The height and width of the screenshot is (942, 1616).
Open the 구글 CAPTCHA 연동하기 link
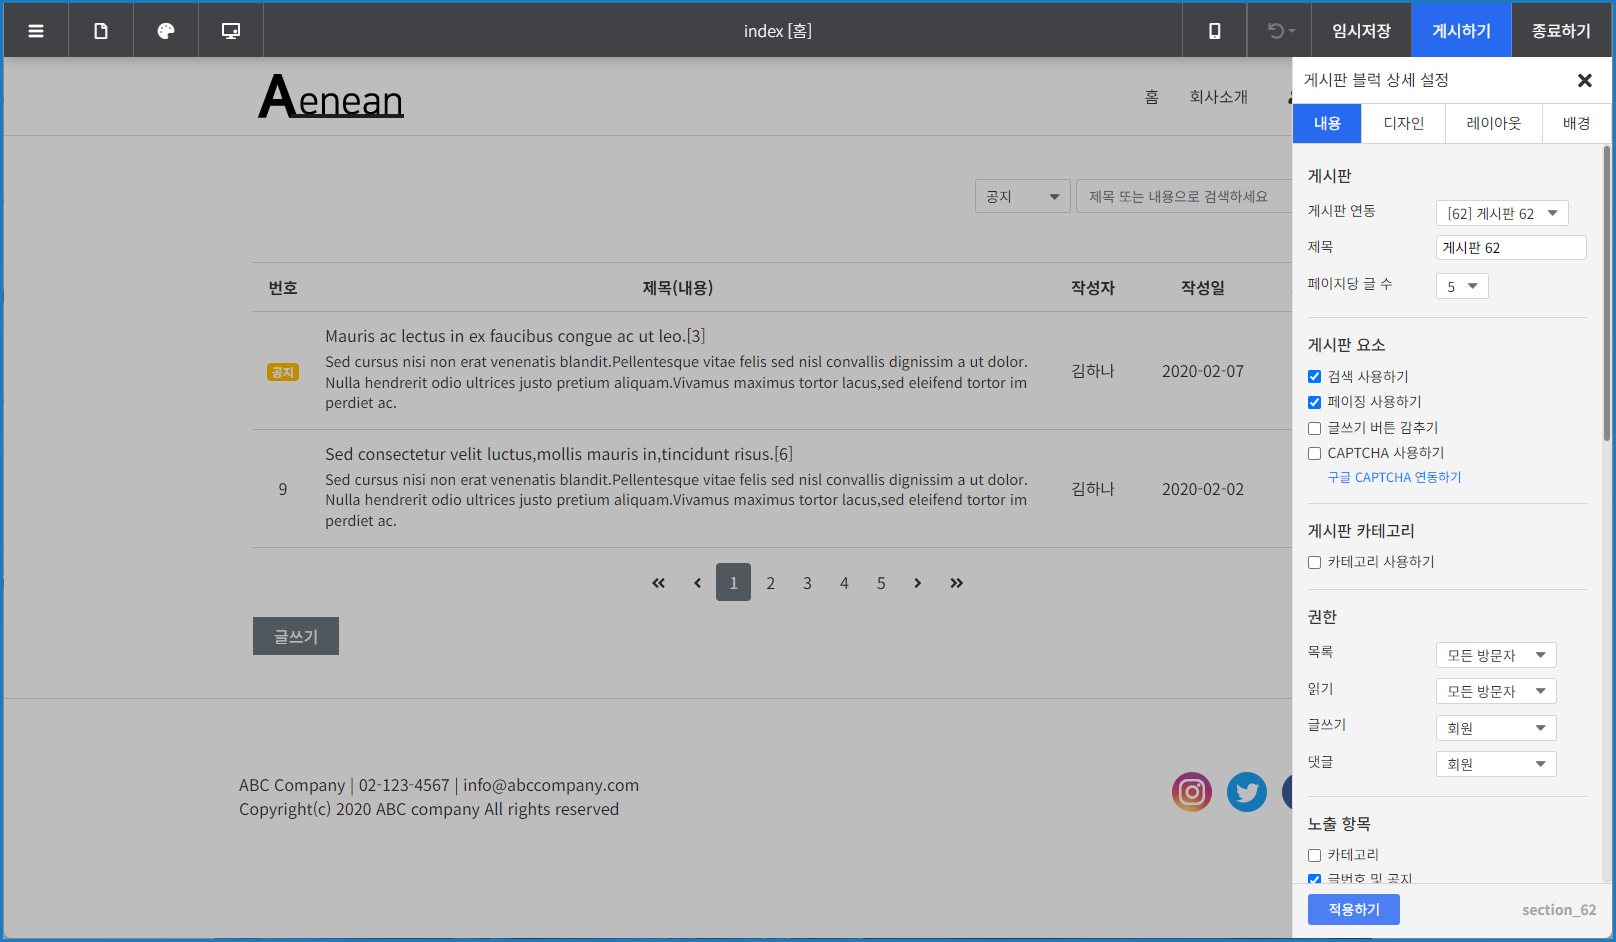coord(1394,478)
